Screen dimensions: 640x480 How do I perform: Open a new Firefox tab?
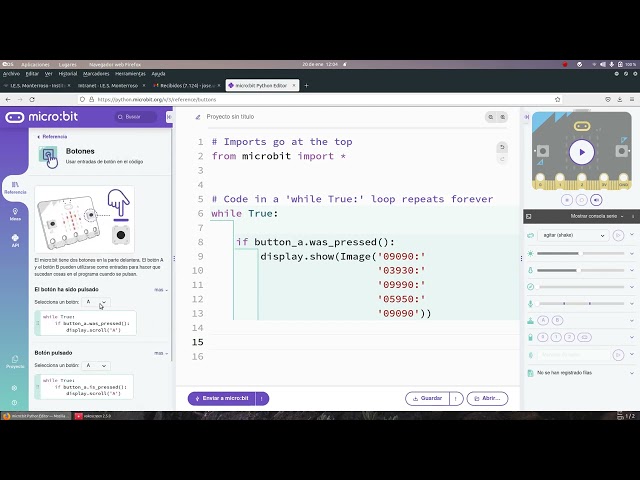coord(307,85)
